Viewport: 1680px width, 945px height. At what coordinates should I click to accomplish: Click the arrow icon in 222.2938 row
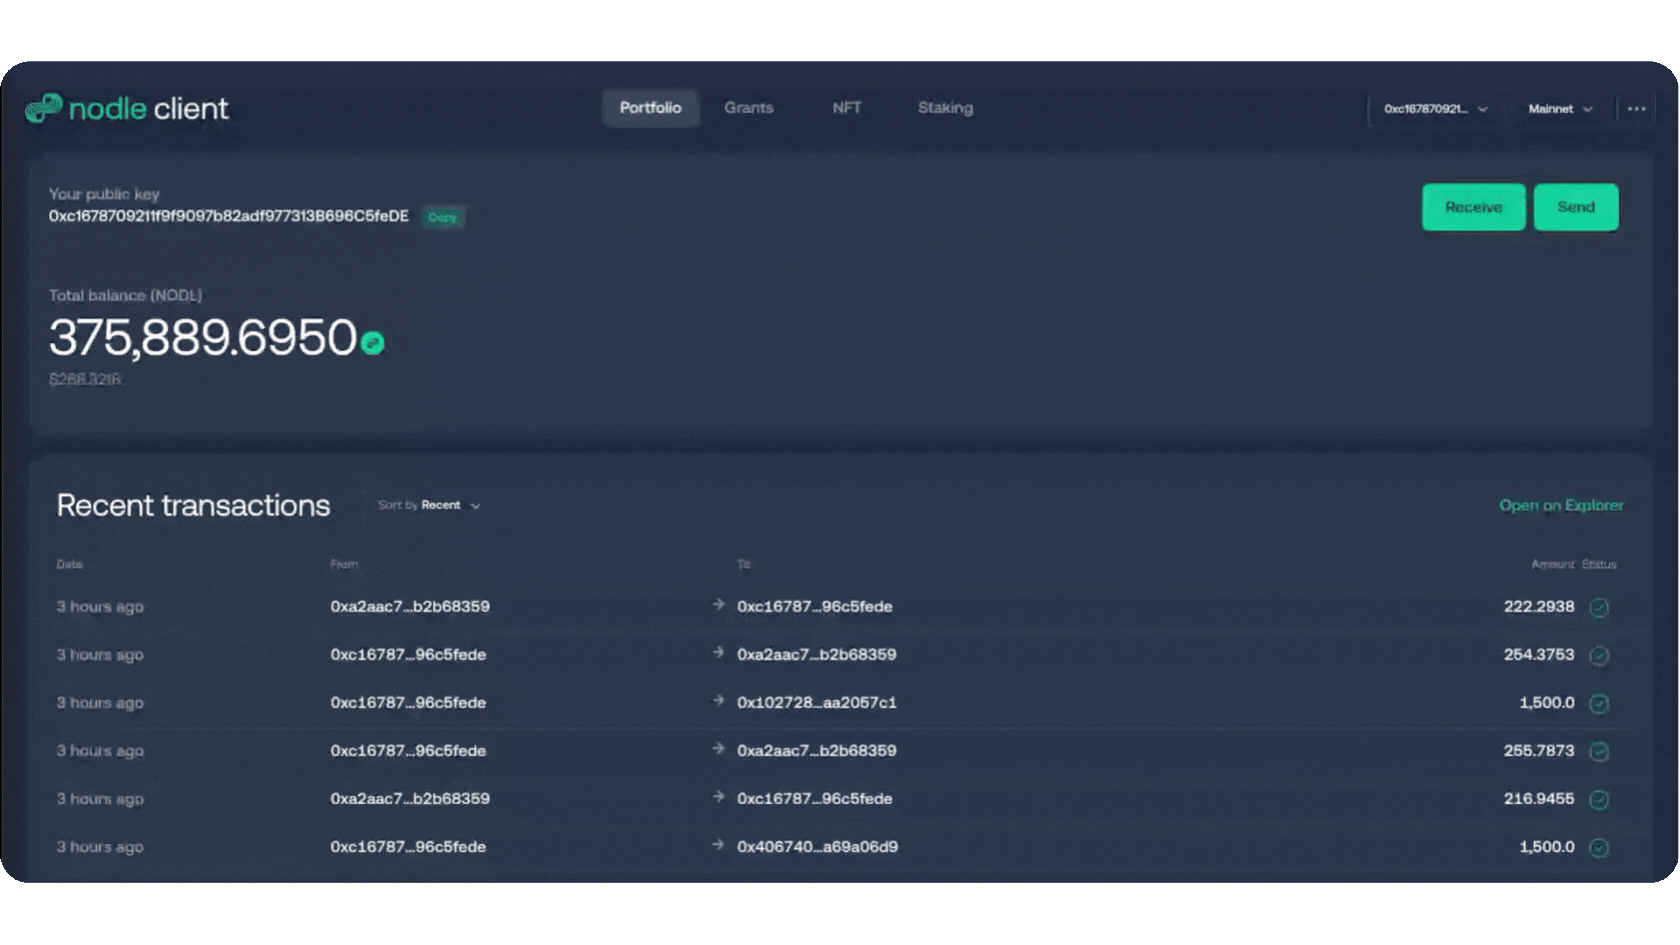tap(718, 604)
